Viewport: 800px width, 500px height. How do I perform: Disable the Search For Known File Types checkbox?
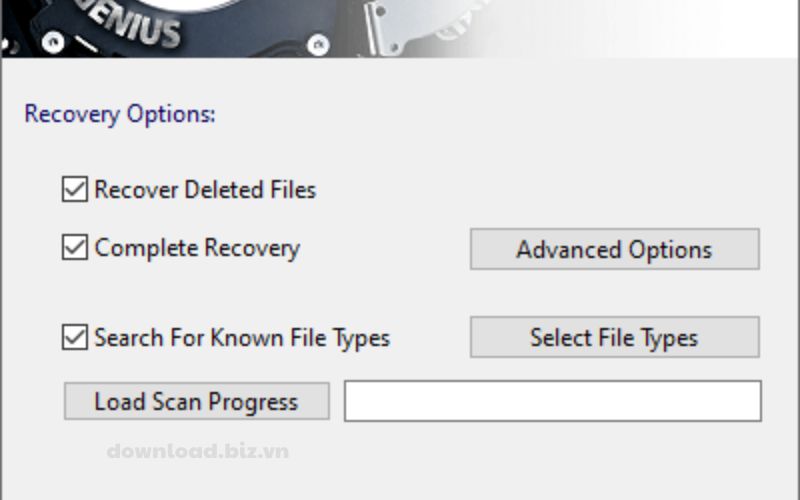tap(75, 337)
